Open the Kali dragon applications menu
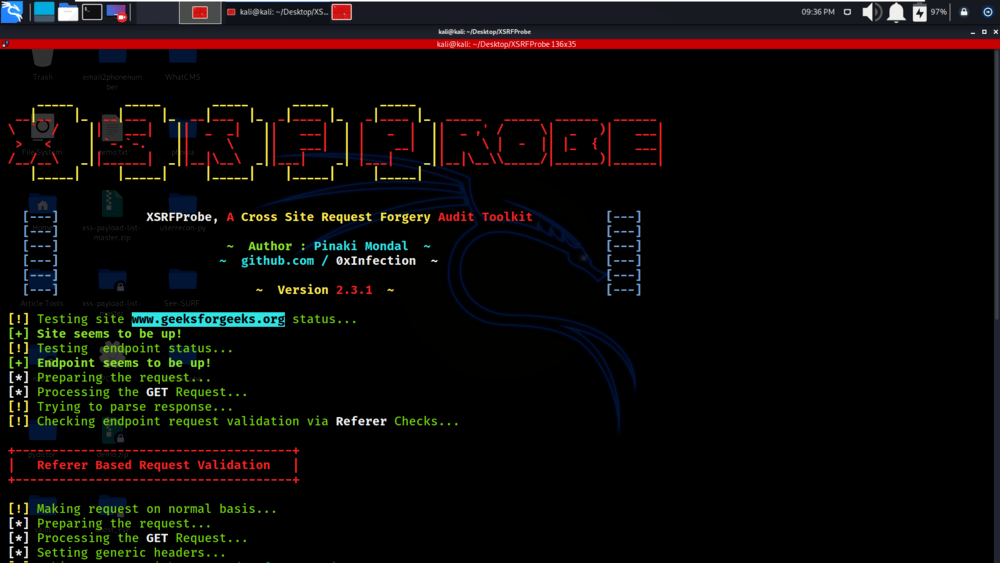 (11, 11)
